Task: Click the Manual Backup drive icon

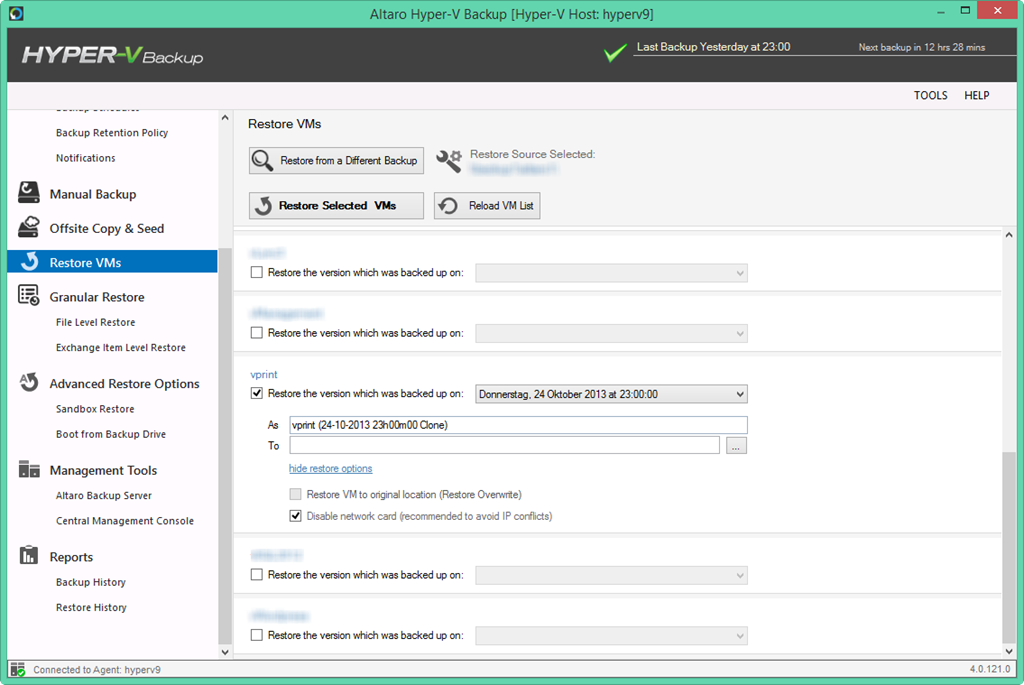Action: 29,193
